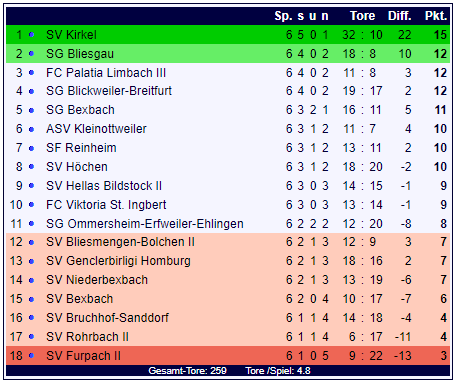Click the dot icon next to SV Furpach II
Image resolution: width=457 pixels, height=380 pixels.
(31, 356)
